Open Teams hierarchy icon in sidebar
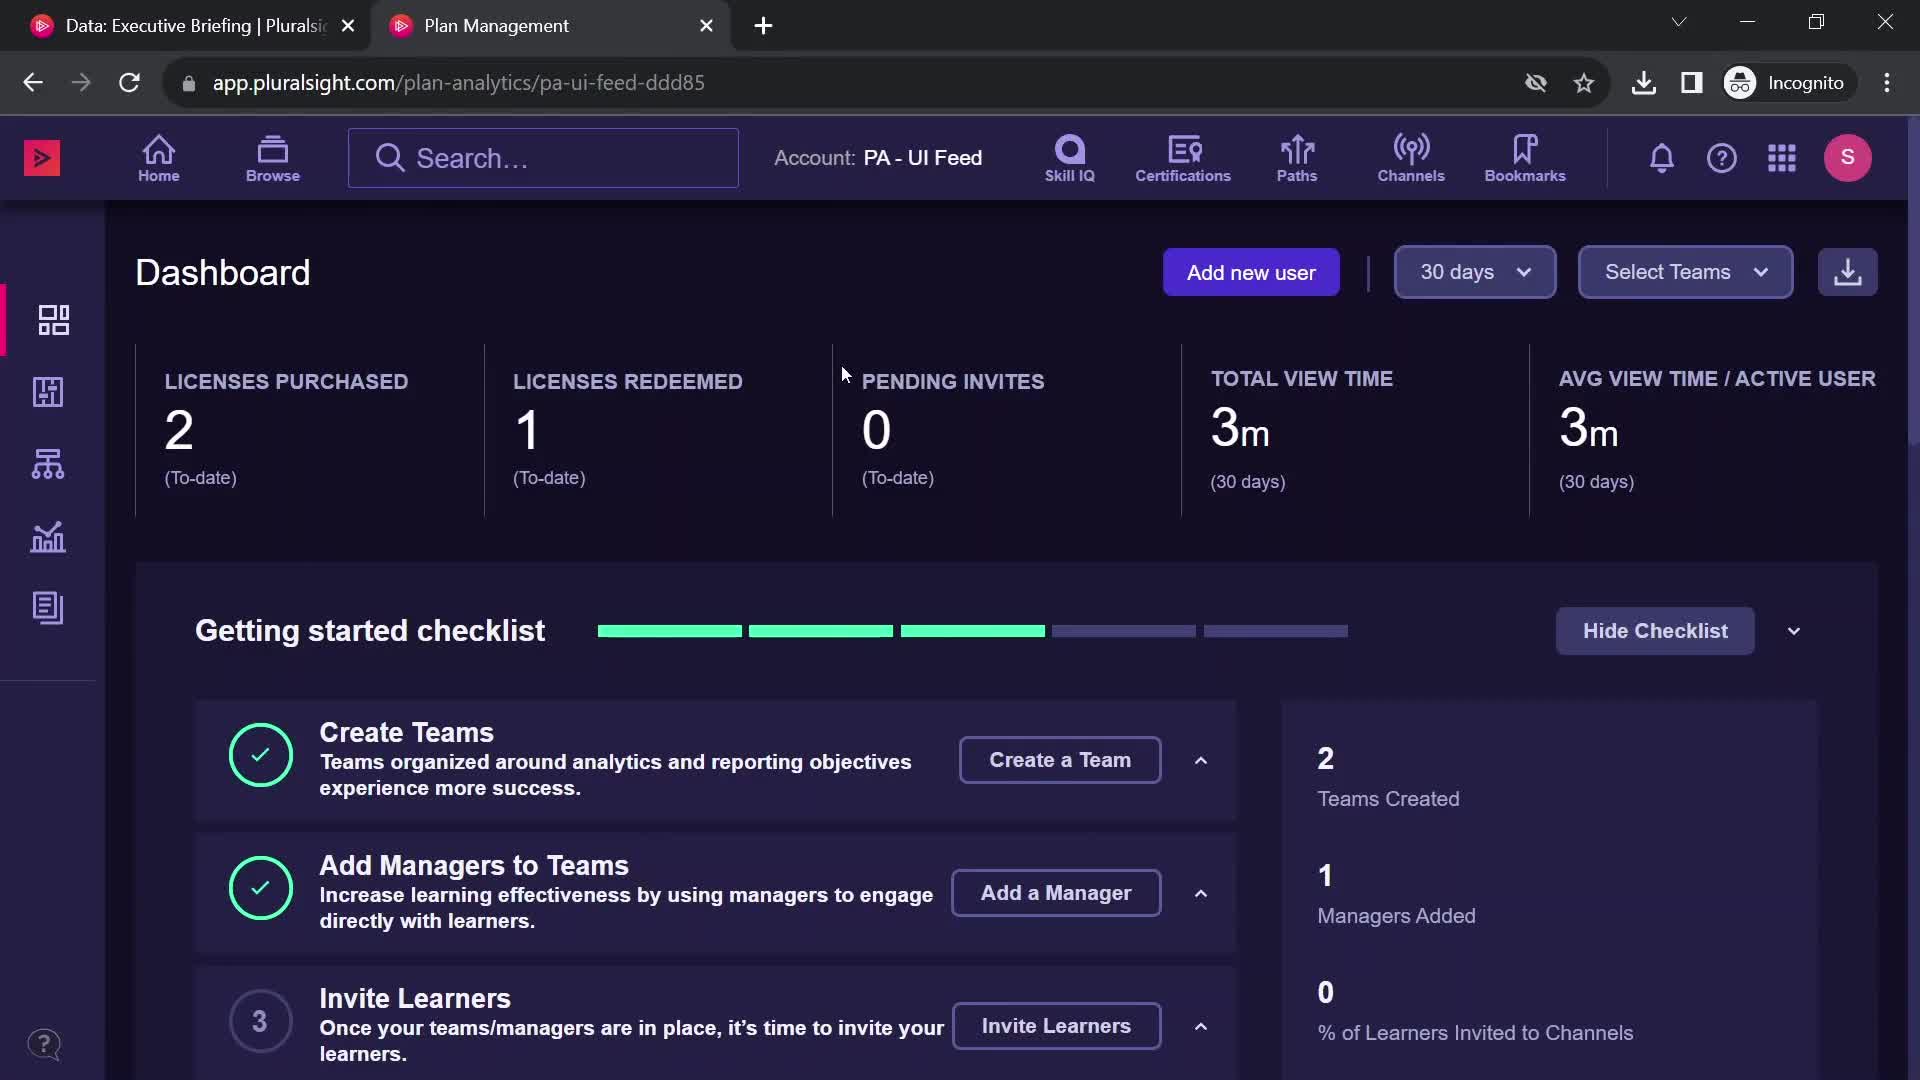1920x1080 pixels. (x=48, y=464)
